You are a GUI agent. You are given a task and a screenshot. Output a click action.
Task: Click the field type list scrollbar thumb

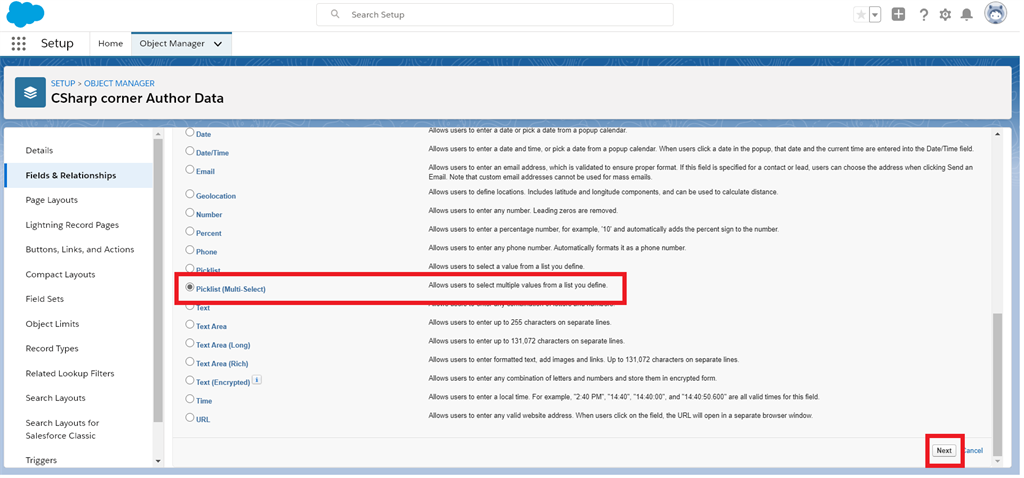point(997,385)
